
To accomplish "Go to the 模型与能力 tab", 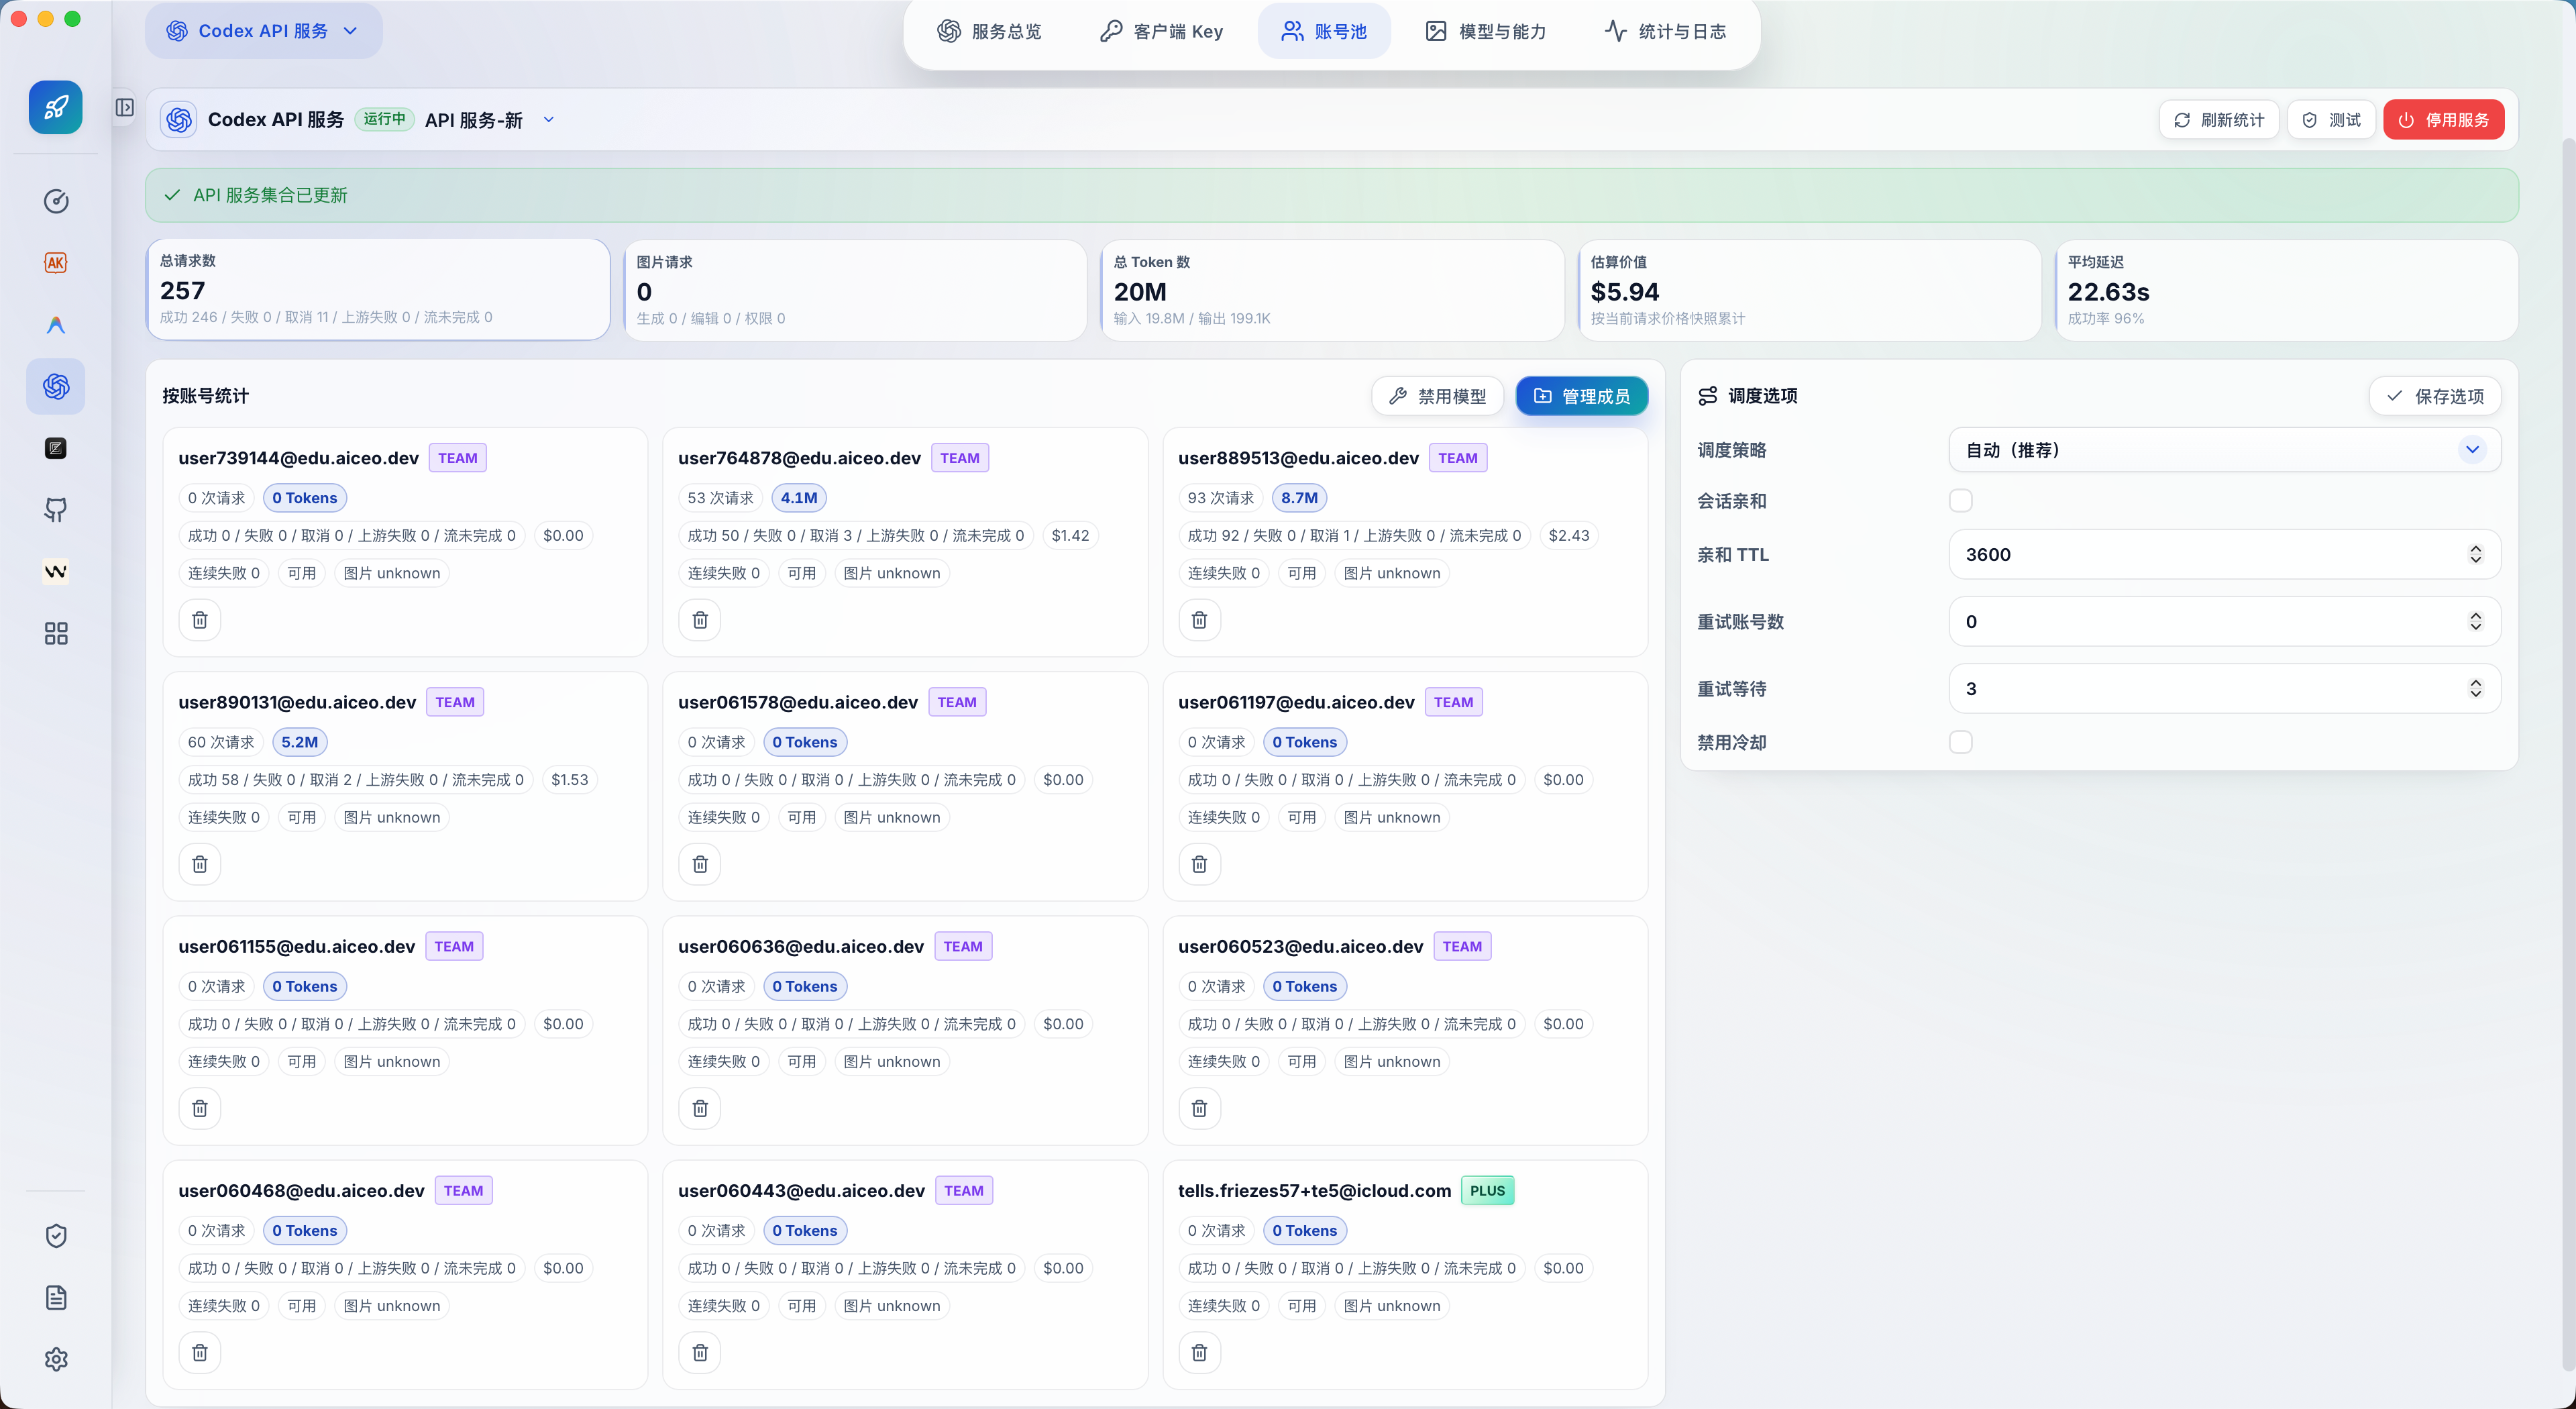I will 1486,31.
